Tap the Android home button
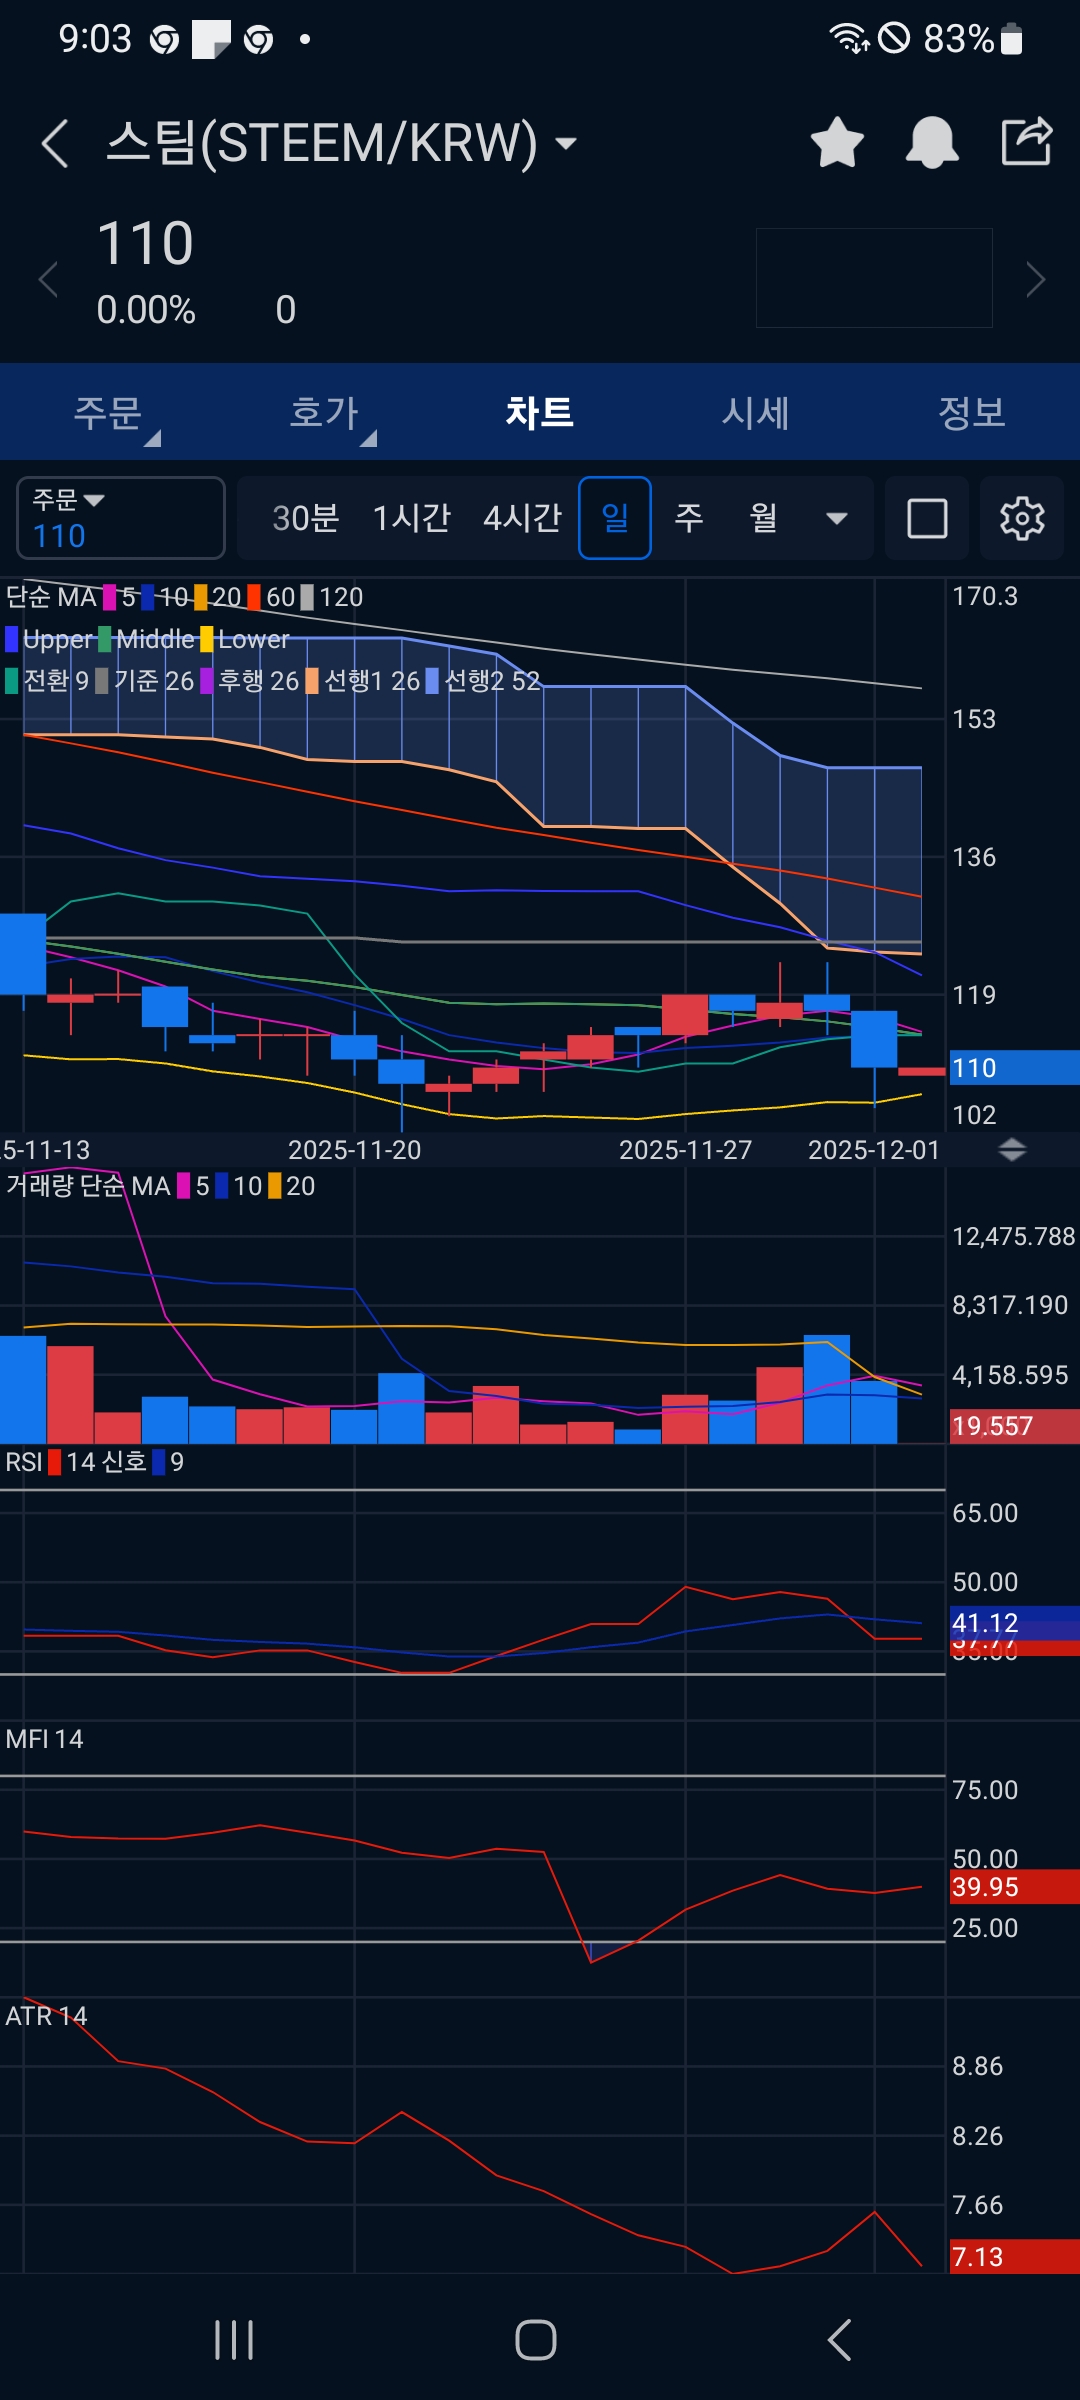Viewport: 1080px width, 2400px height. [x=536, y=2340]
